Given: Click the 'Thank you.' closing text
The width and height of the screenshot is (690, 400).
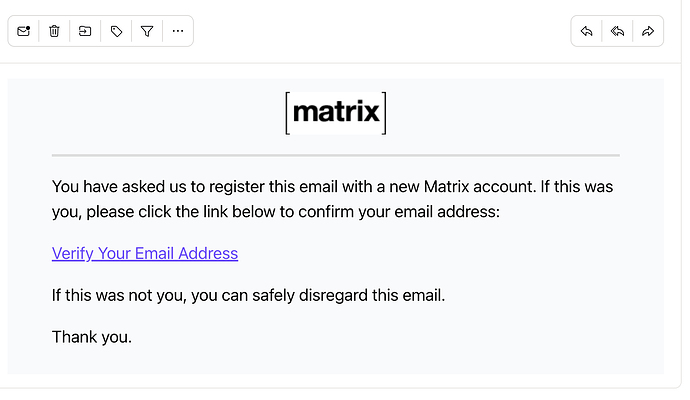Looking at the screenshot, I should tap(92, 337).
